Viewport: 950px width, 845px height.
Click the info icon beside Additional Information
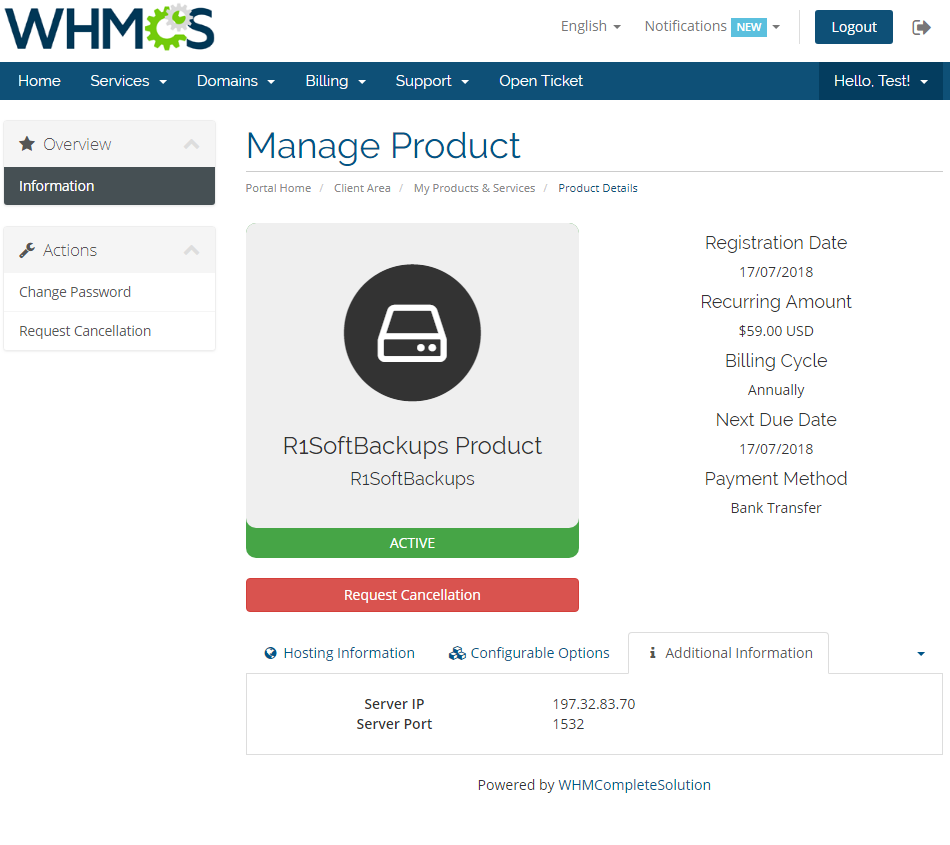(653, 652)
